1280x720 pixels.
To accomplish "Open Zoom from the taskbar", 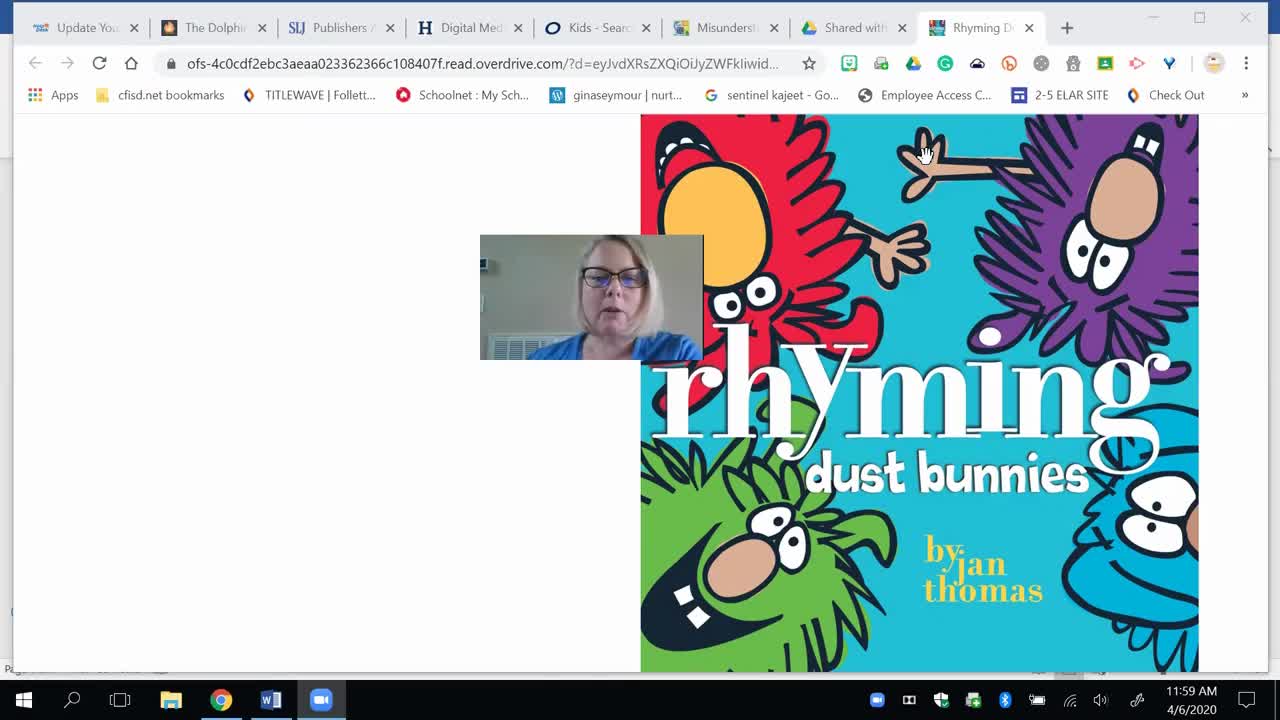I will coord(321,700).
